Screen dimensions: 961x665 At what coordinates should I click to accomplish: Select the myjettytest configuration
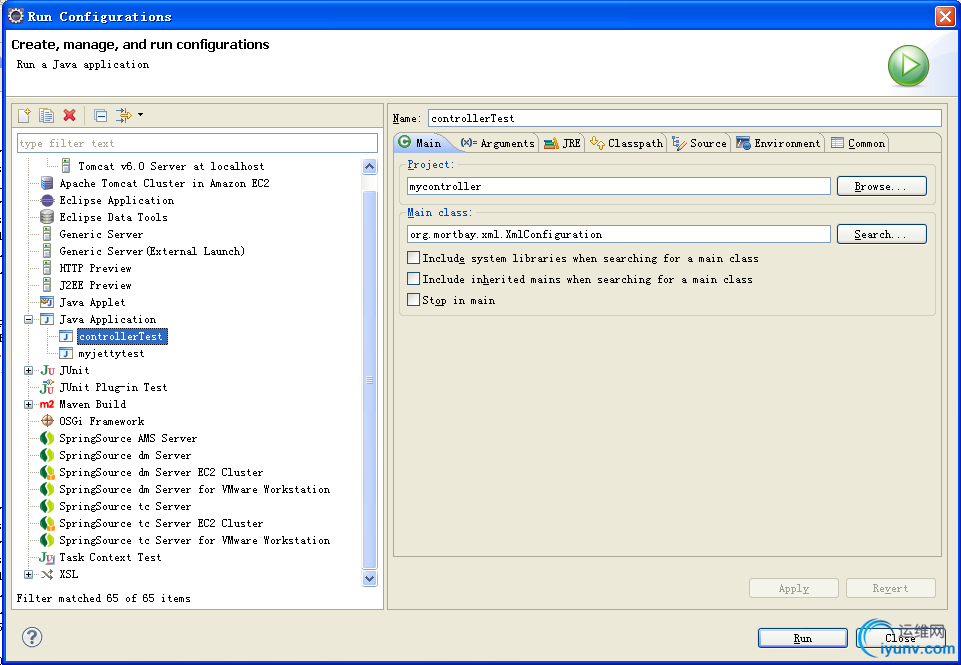pos(111,354)
